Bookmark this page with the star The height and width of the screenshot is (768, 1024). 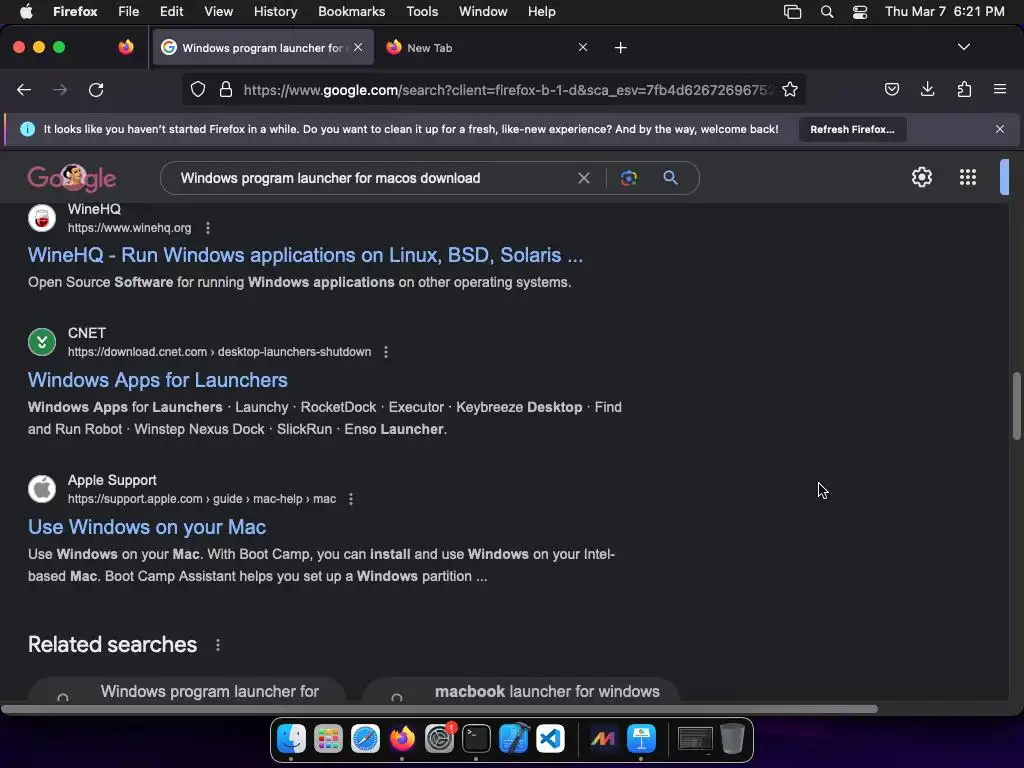pyautogui.click(x=790, y=89)
